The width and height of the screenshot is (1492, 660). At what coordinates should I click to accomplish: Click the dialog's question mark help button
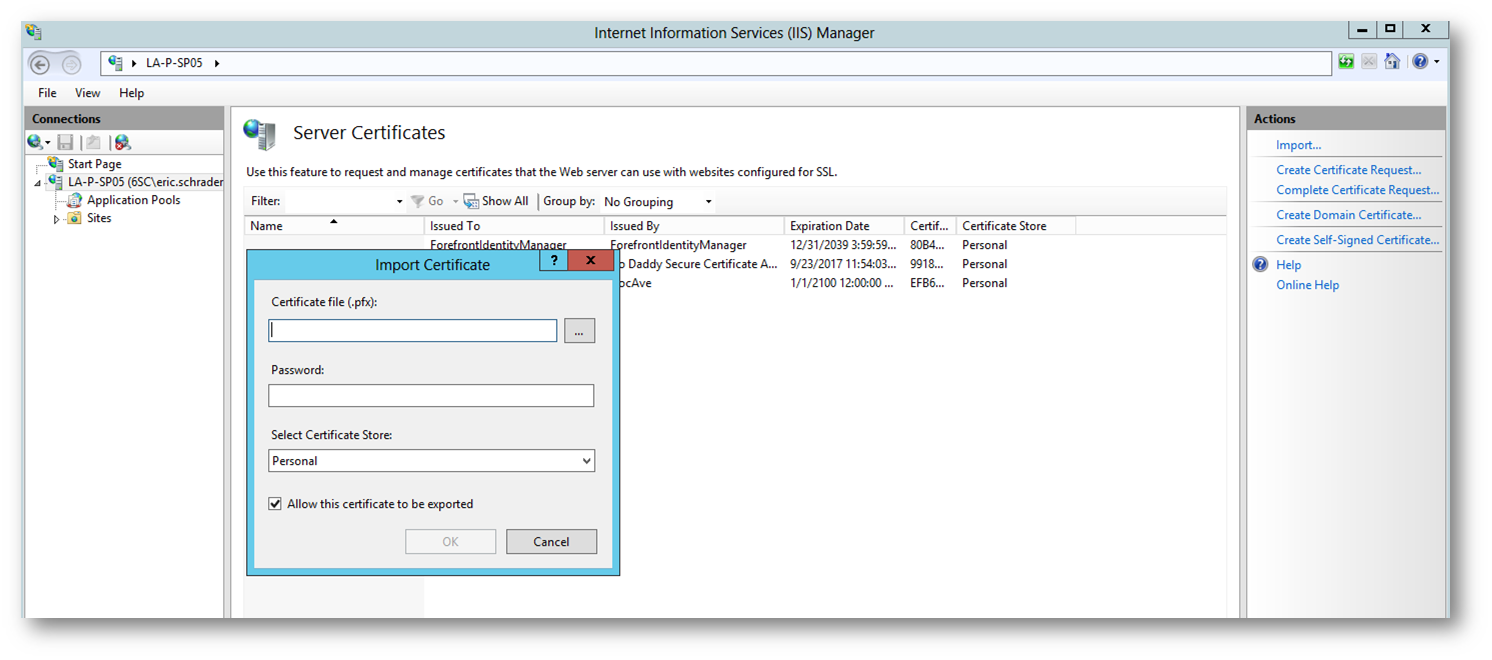(x=554, y=261)
